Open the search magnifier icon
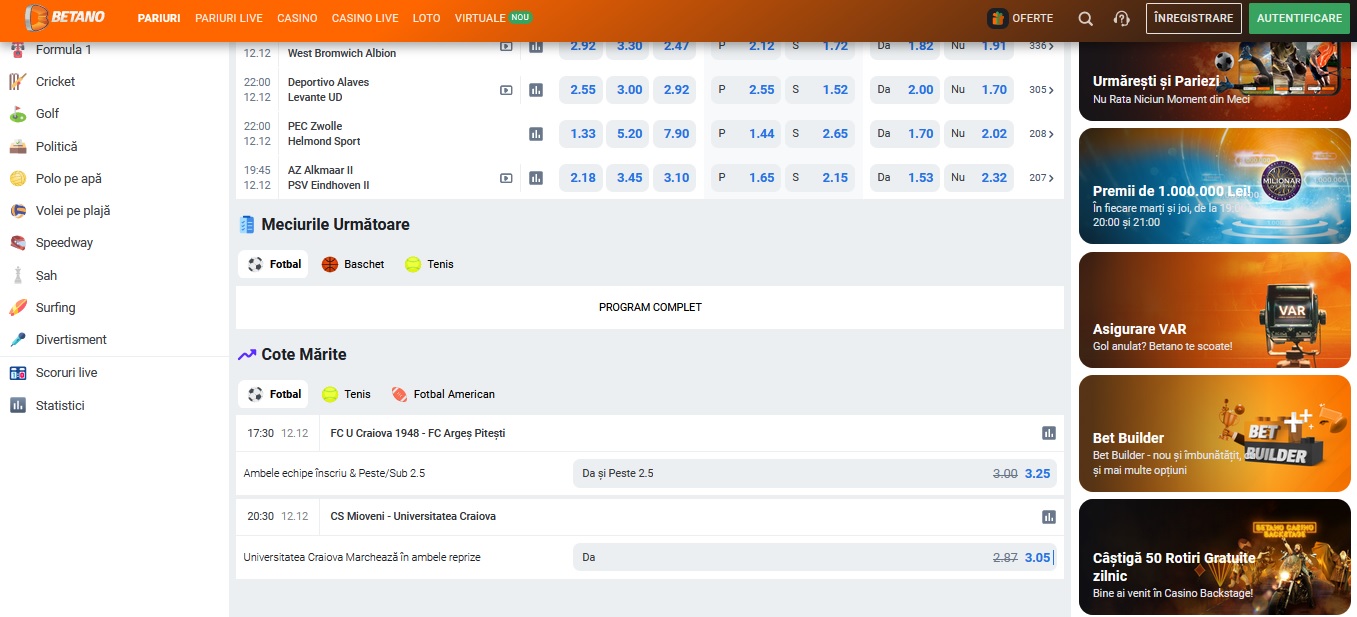This screenshot has width=1357, height=617. click(x=1086, y=19)
